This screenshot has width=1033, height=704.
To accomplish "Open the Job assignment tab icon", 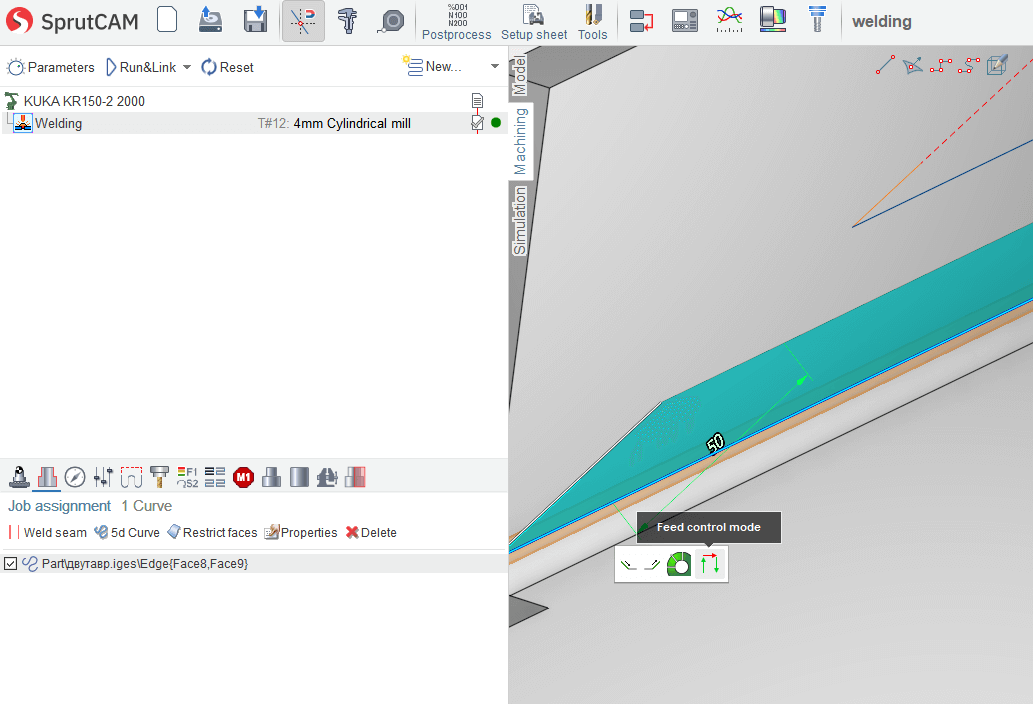I will [47, 477].
